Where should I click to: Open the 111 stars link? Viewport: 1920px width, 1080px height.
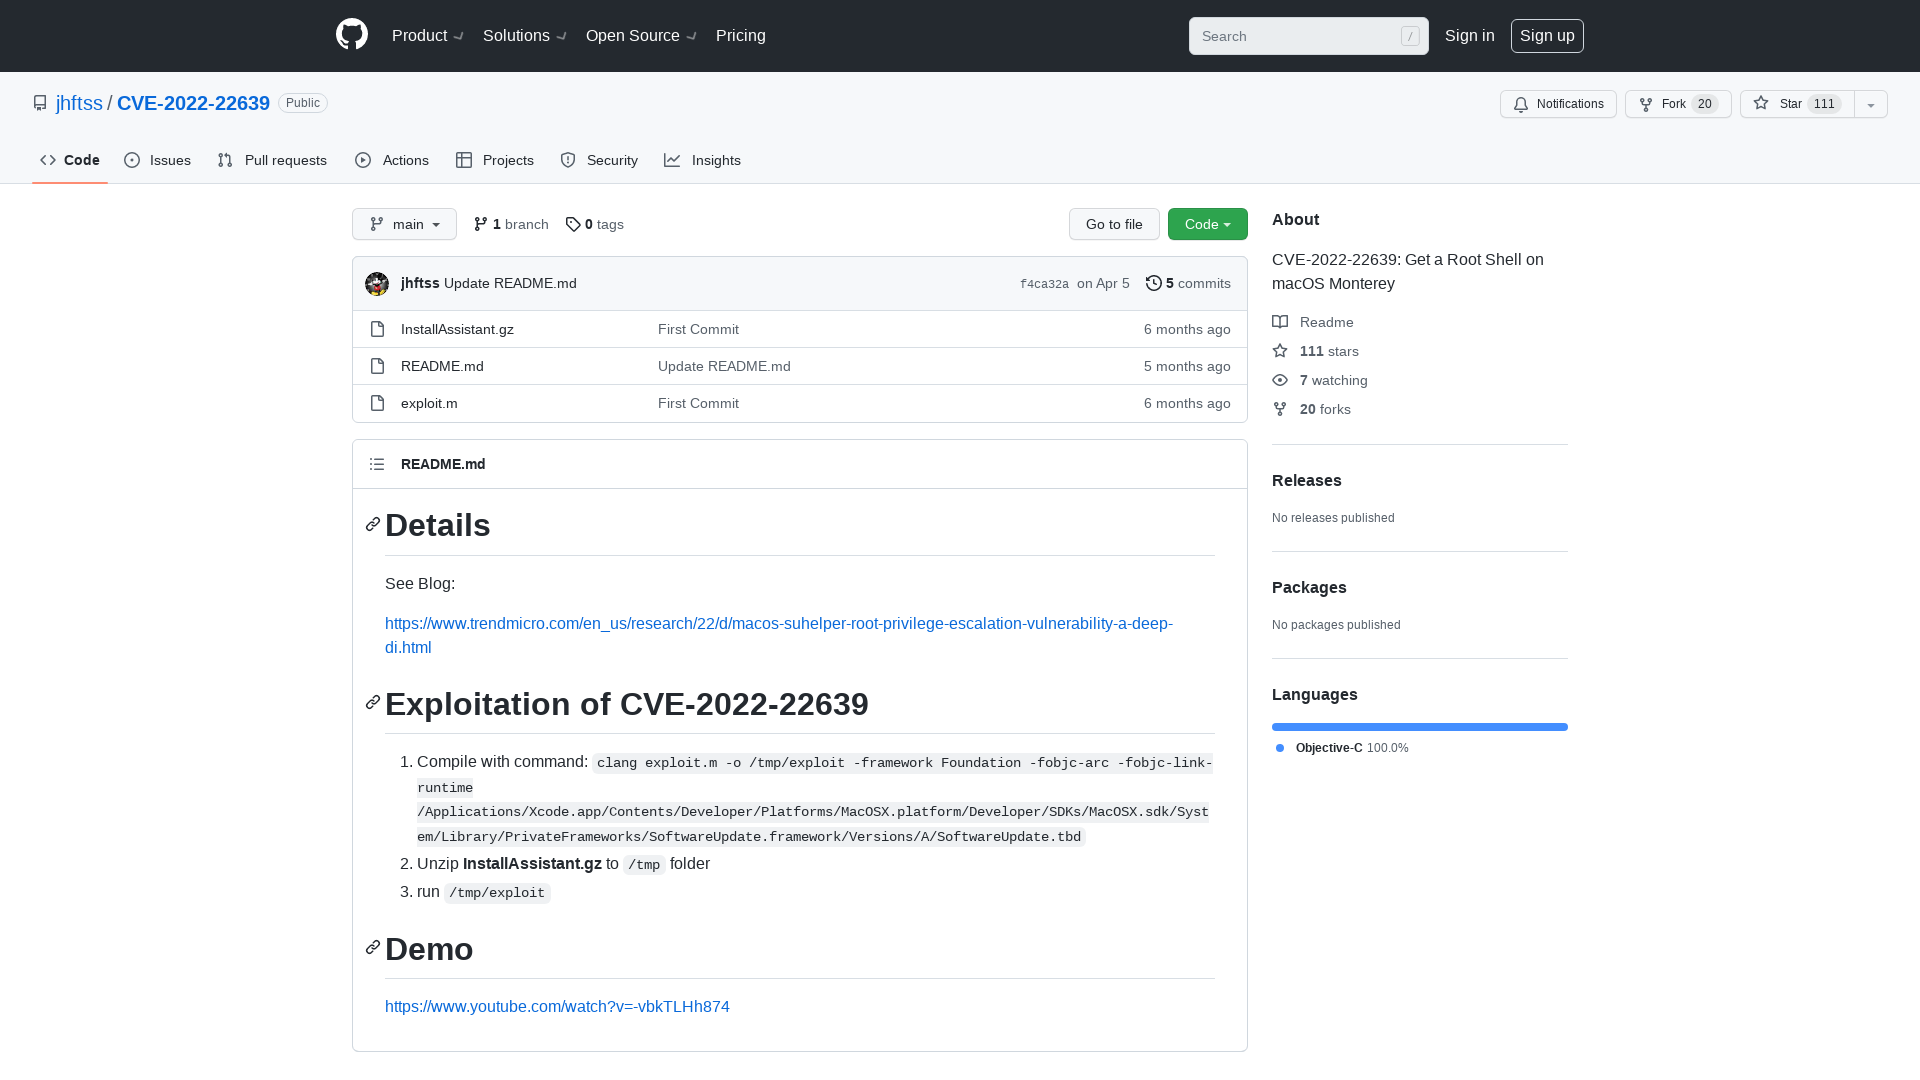click(x=1315, y=351)
